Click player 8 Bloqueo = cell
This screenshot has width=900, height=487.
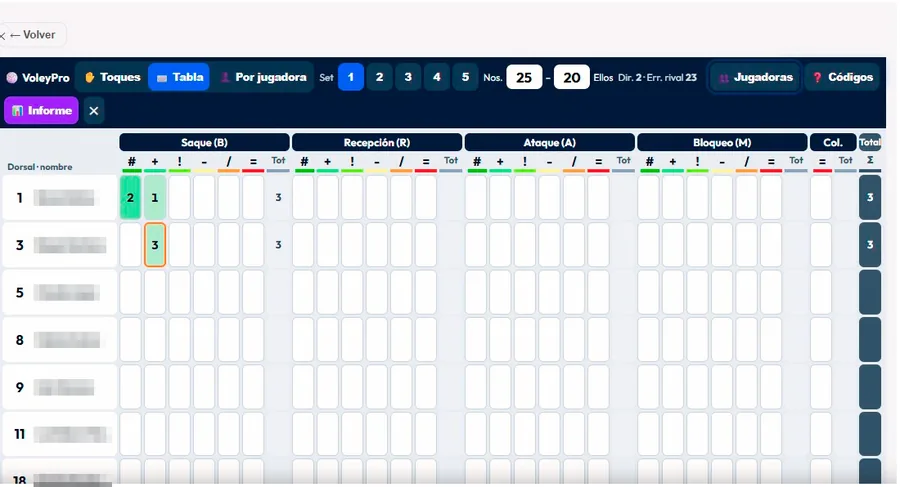[771, 339]
